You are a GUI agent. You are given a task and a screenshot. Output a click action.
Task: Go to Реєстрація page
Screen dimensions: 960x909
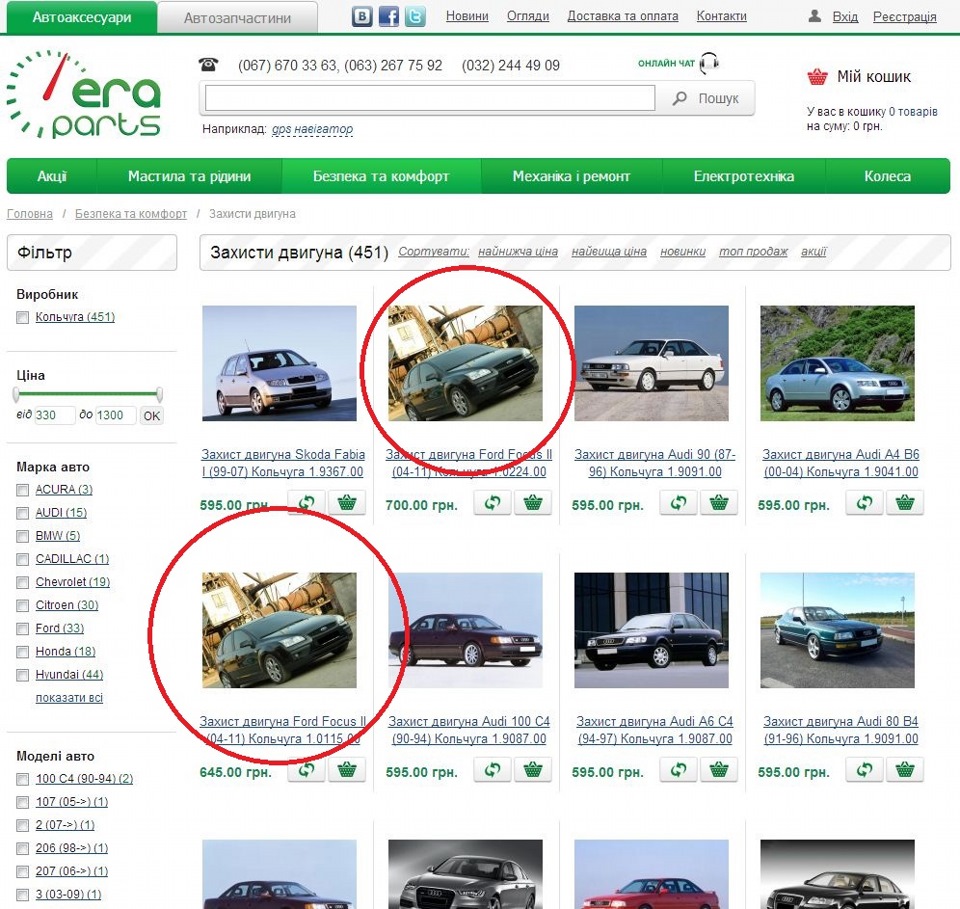tap(905, 17)
